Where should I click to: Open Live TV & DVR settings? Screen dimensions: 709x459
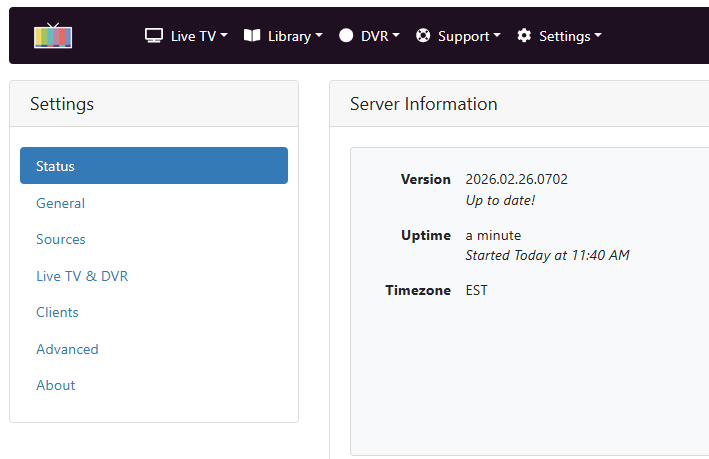82,276
